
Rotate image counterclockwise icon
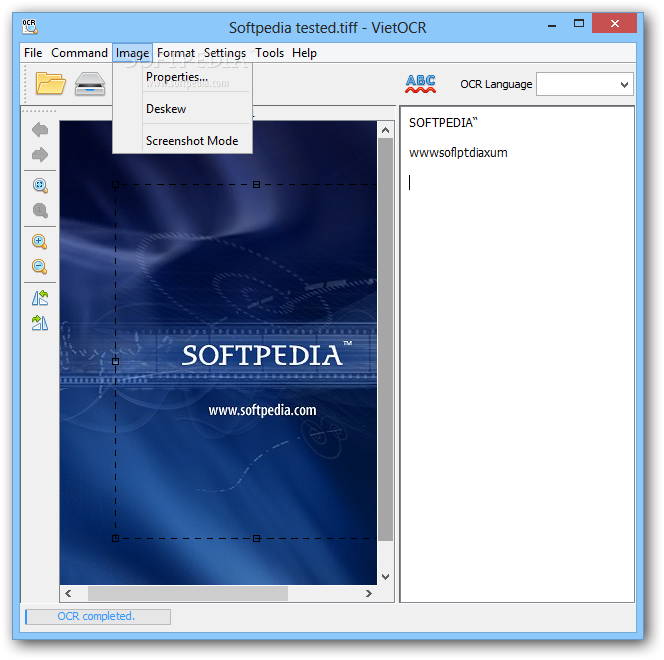[40, 298]
